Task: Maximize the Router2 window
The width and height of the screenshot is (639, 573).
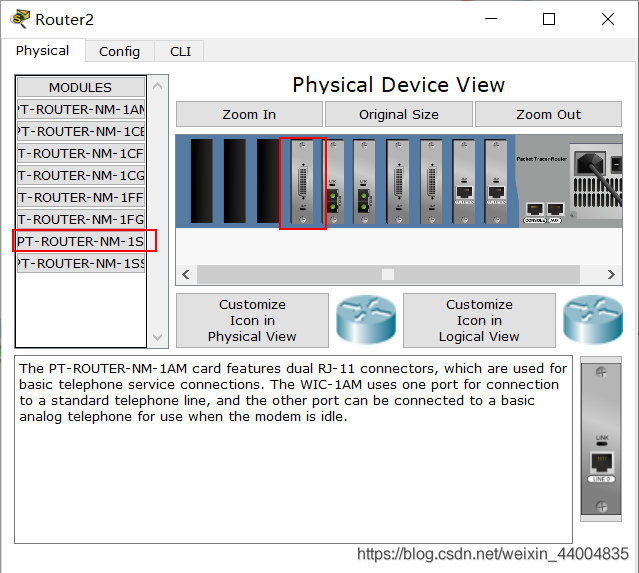Action: click(549, 19)
